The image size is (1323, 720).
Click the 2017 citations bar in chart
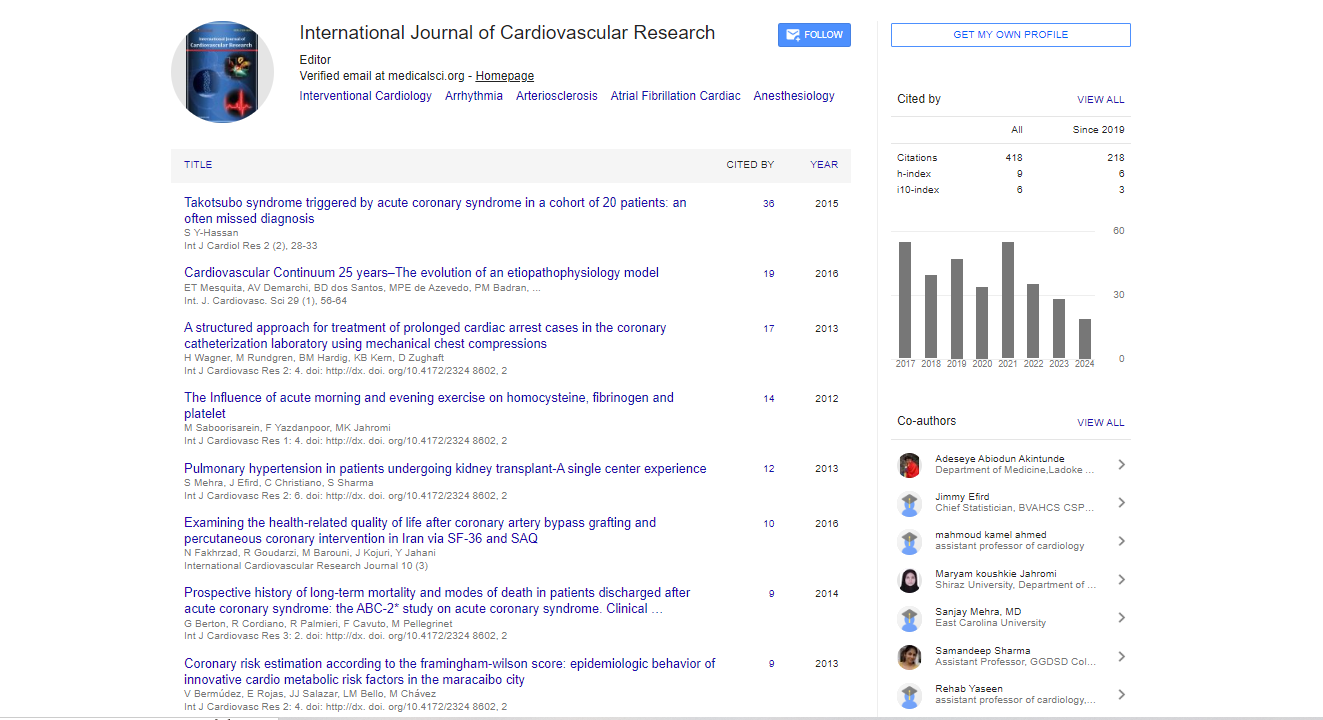905,300
